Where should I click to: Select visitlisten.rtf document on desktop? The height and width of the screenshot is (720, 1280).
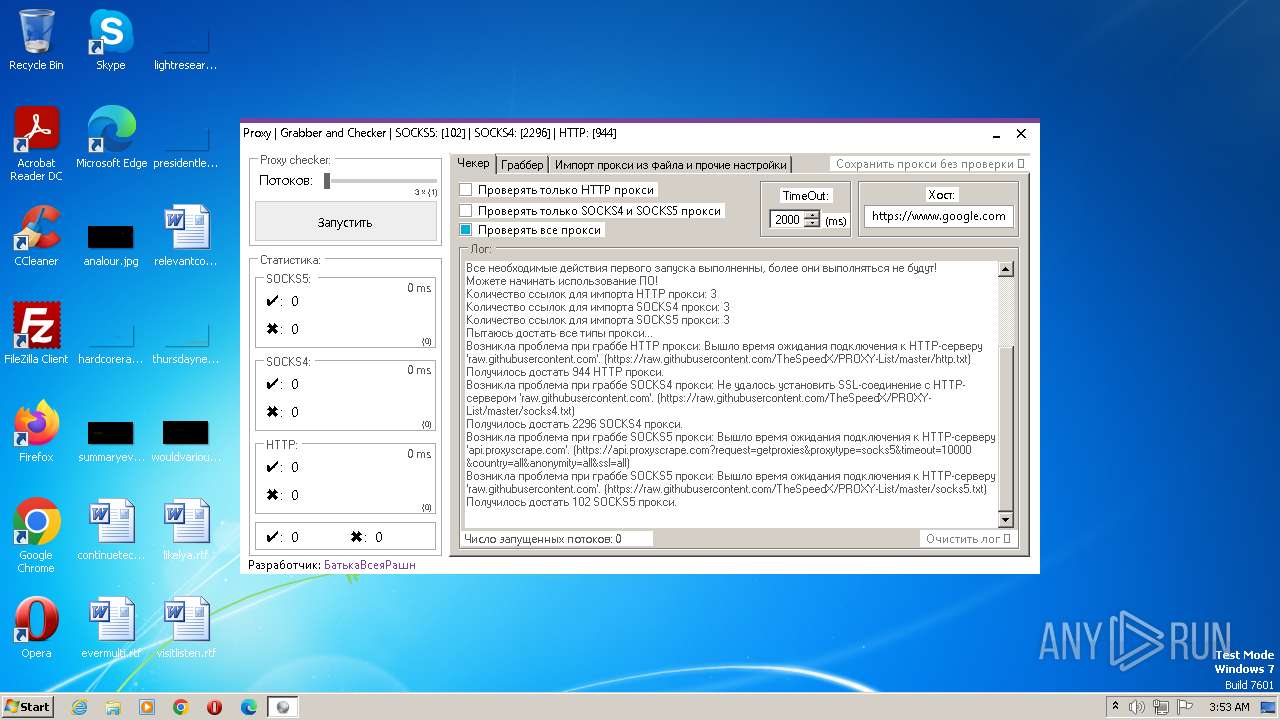tap(186, 628)
